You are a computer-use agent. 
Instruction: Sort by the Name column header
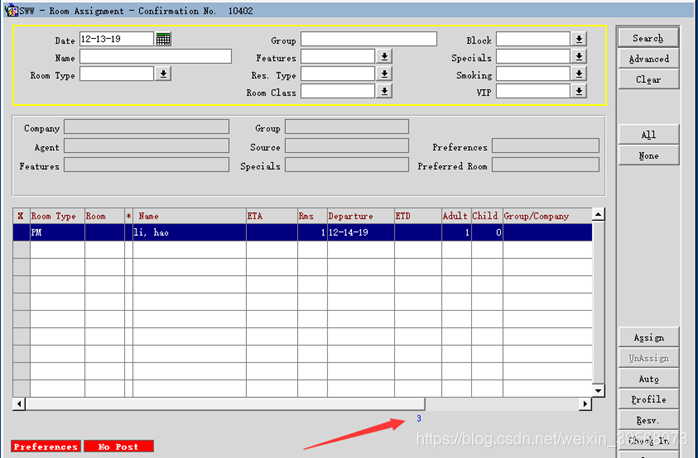[189, 216]
